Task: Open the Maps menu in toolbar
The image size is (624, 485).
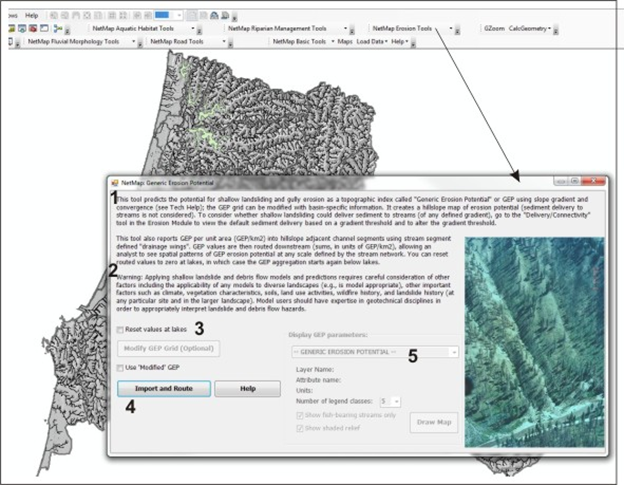Action: [x=344, y=42]
